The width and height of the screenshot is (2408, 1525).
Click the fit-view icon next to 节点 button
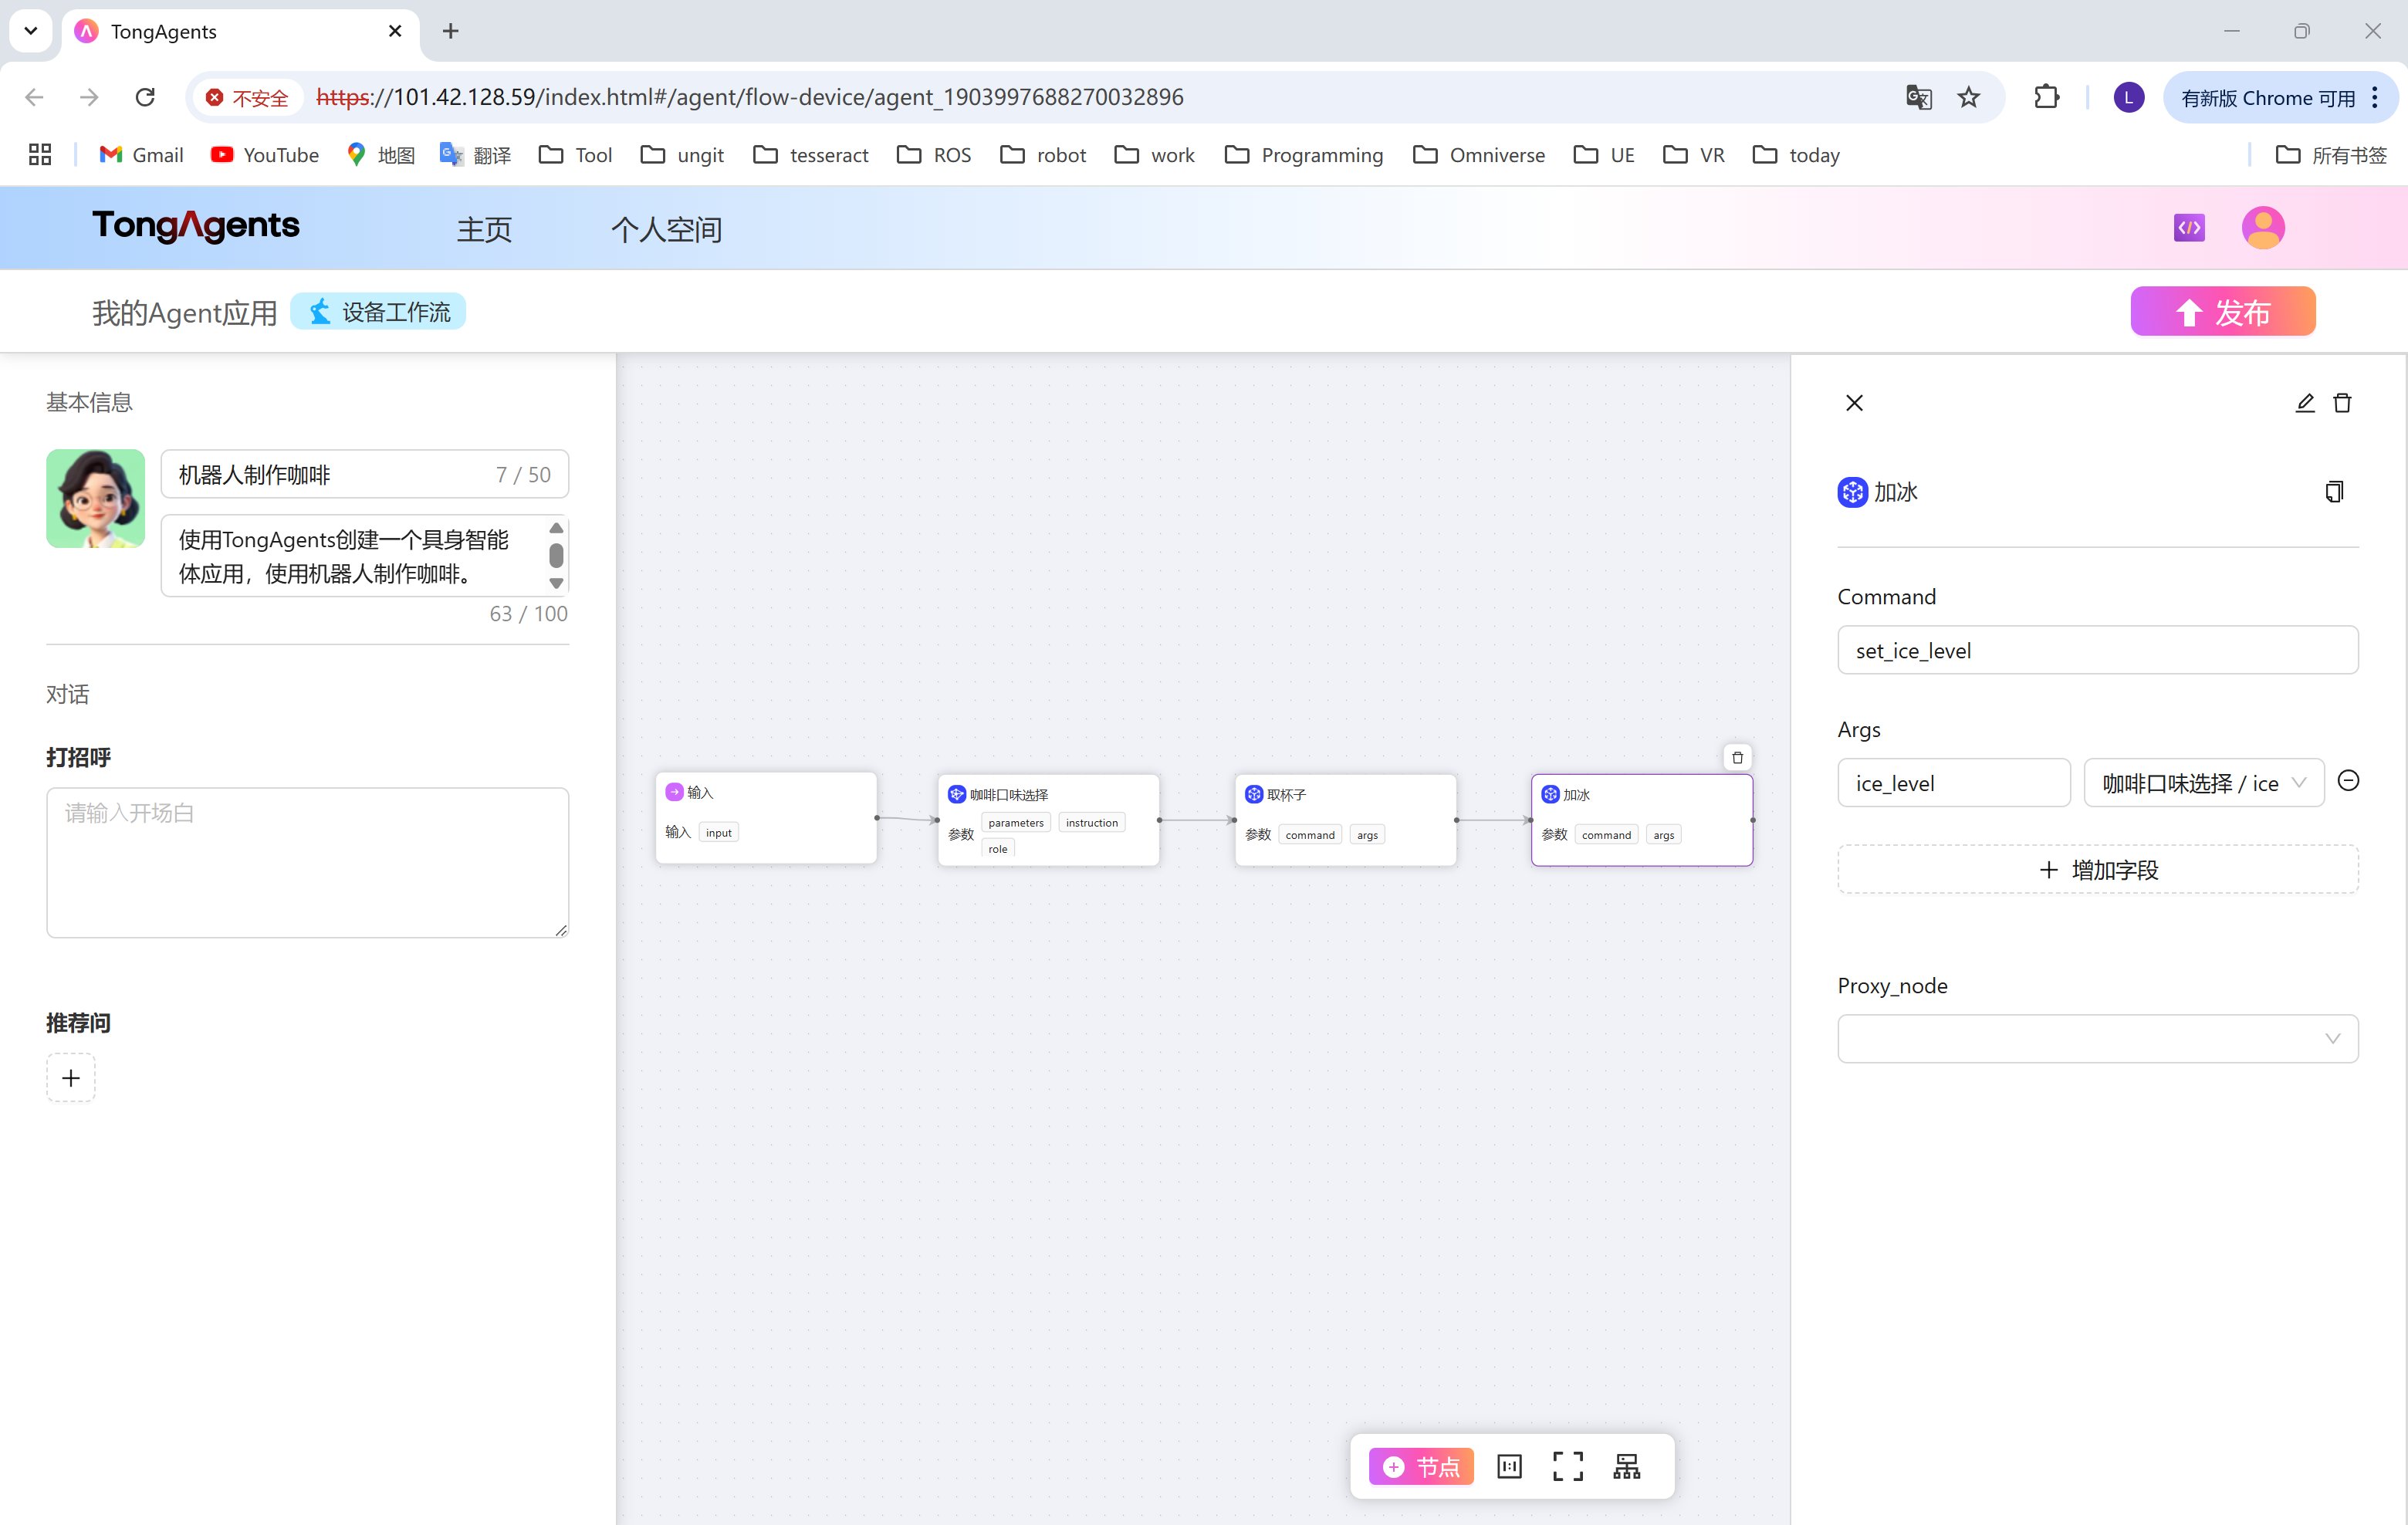1509,1466
